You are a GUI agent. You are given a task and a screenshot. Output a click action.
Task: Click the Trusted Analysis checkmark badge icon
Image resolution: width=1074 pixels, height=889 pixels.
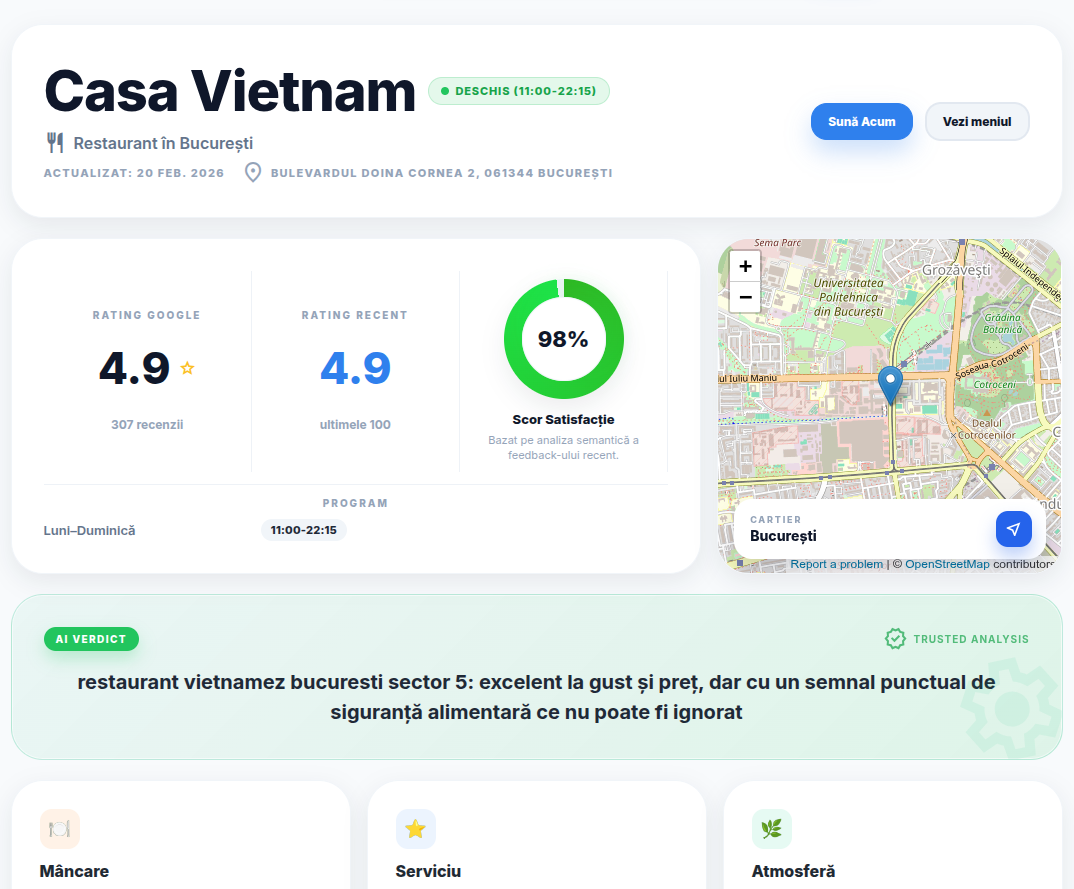[x=895, y=639]
